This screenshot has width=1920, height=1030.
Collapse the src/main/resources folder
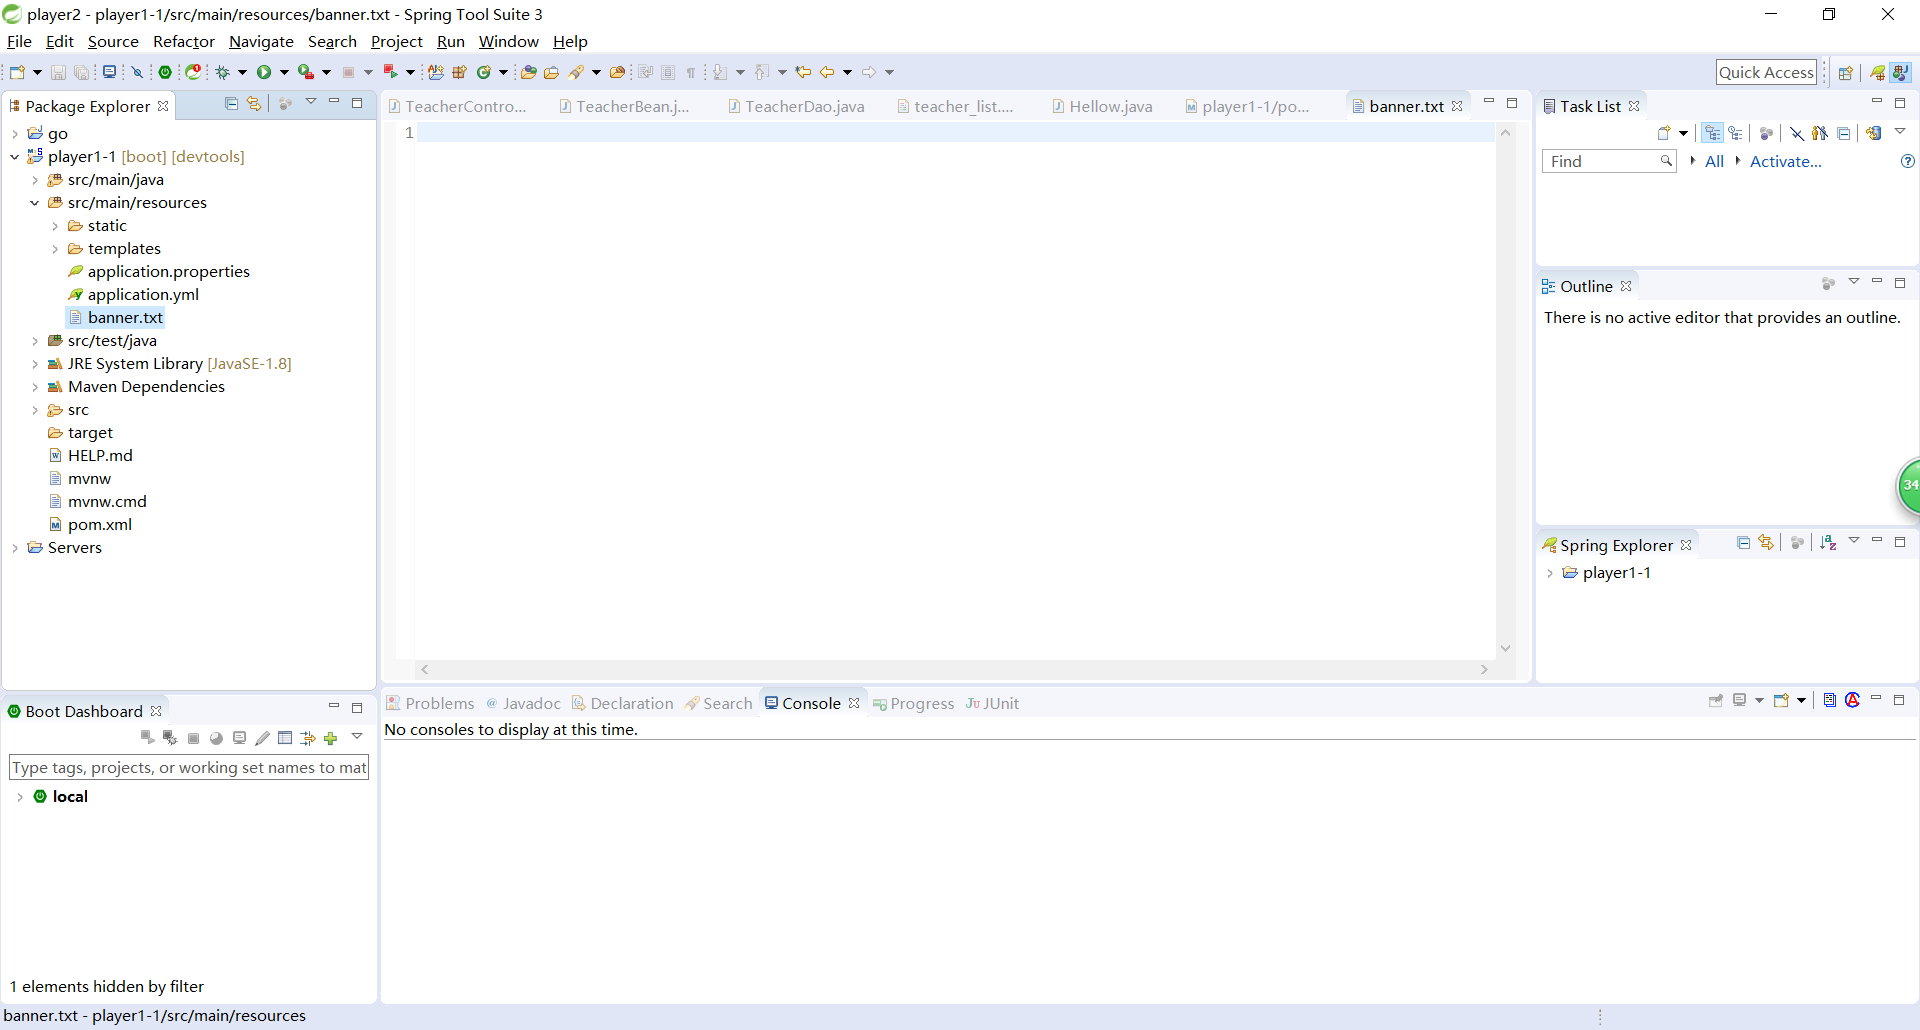(35, 203)
